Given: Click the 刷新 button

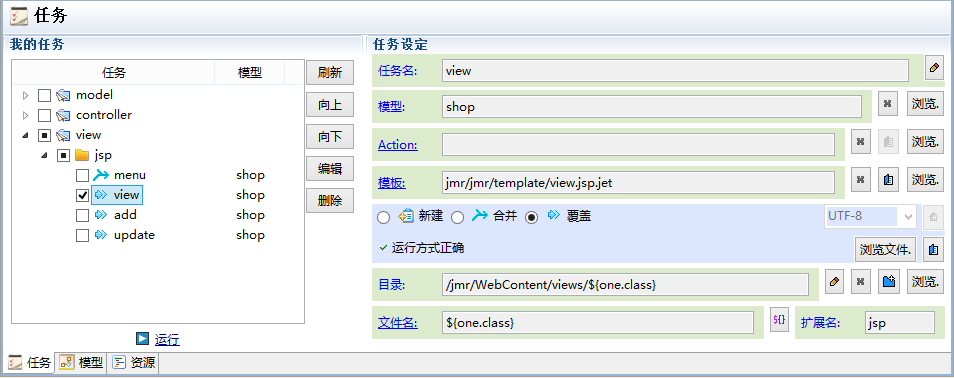Looking at the screenshot, I should tap(330, 72).
